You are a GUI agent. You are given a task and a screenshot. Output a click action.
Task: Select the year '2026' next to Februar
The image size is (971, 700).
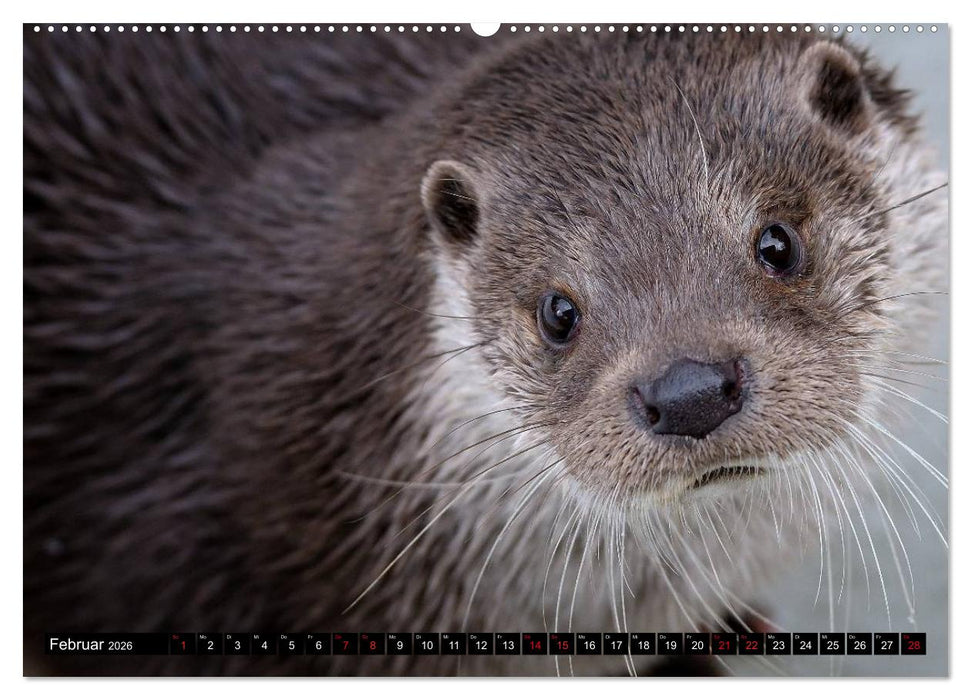[122, 646]
